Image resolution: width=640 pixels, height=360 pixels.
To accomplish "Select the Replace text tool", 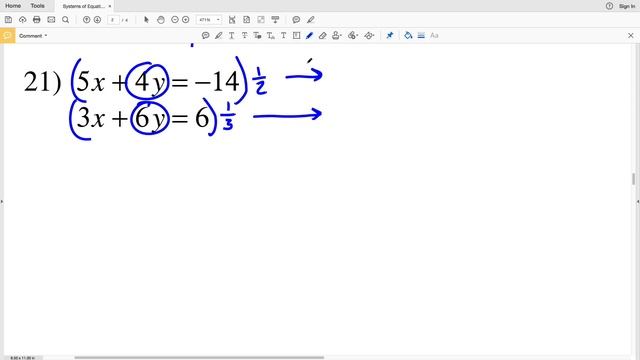I will point(257,36).
